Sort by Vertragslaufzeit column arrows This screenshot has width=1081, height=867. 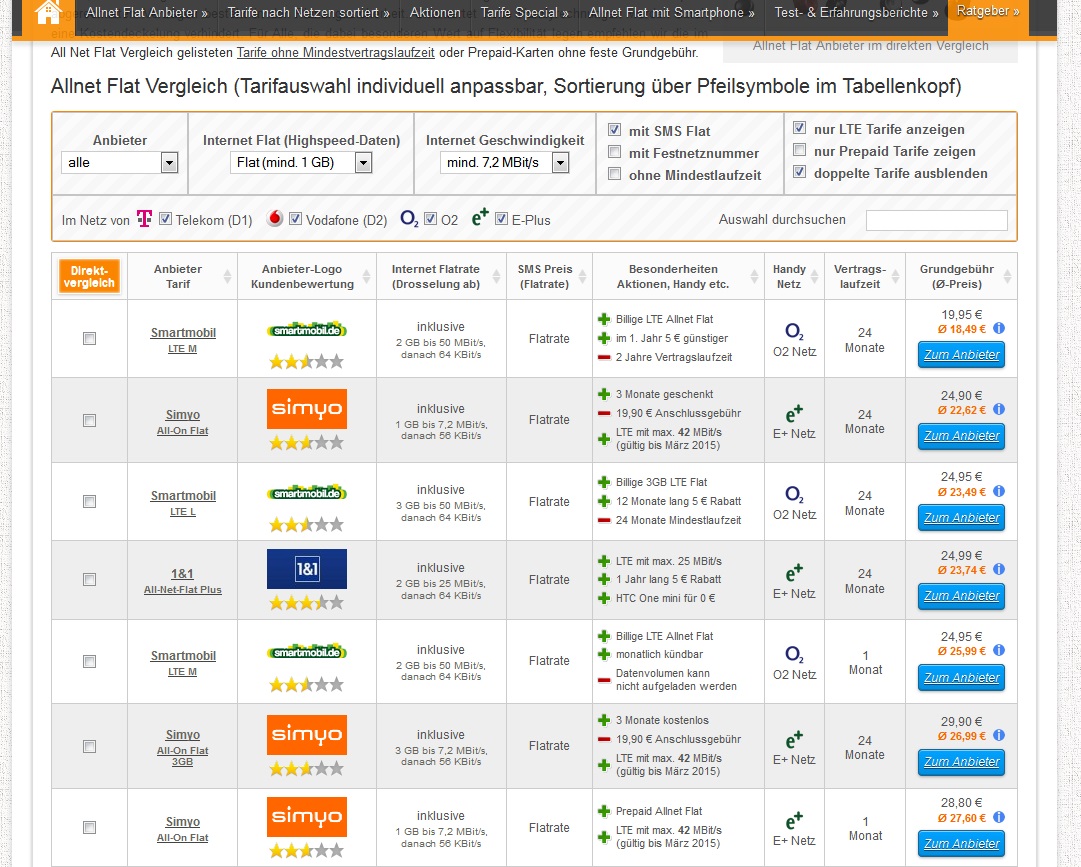tap(895, 277)
